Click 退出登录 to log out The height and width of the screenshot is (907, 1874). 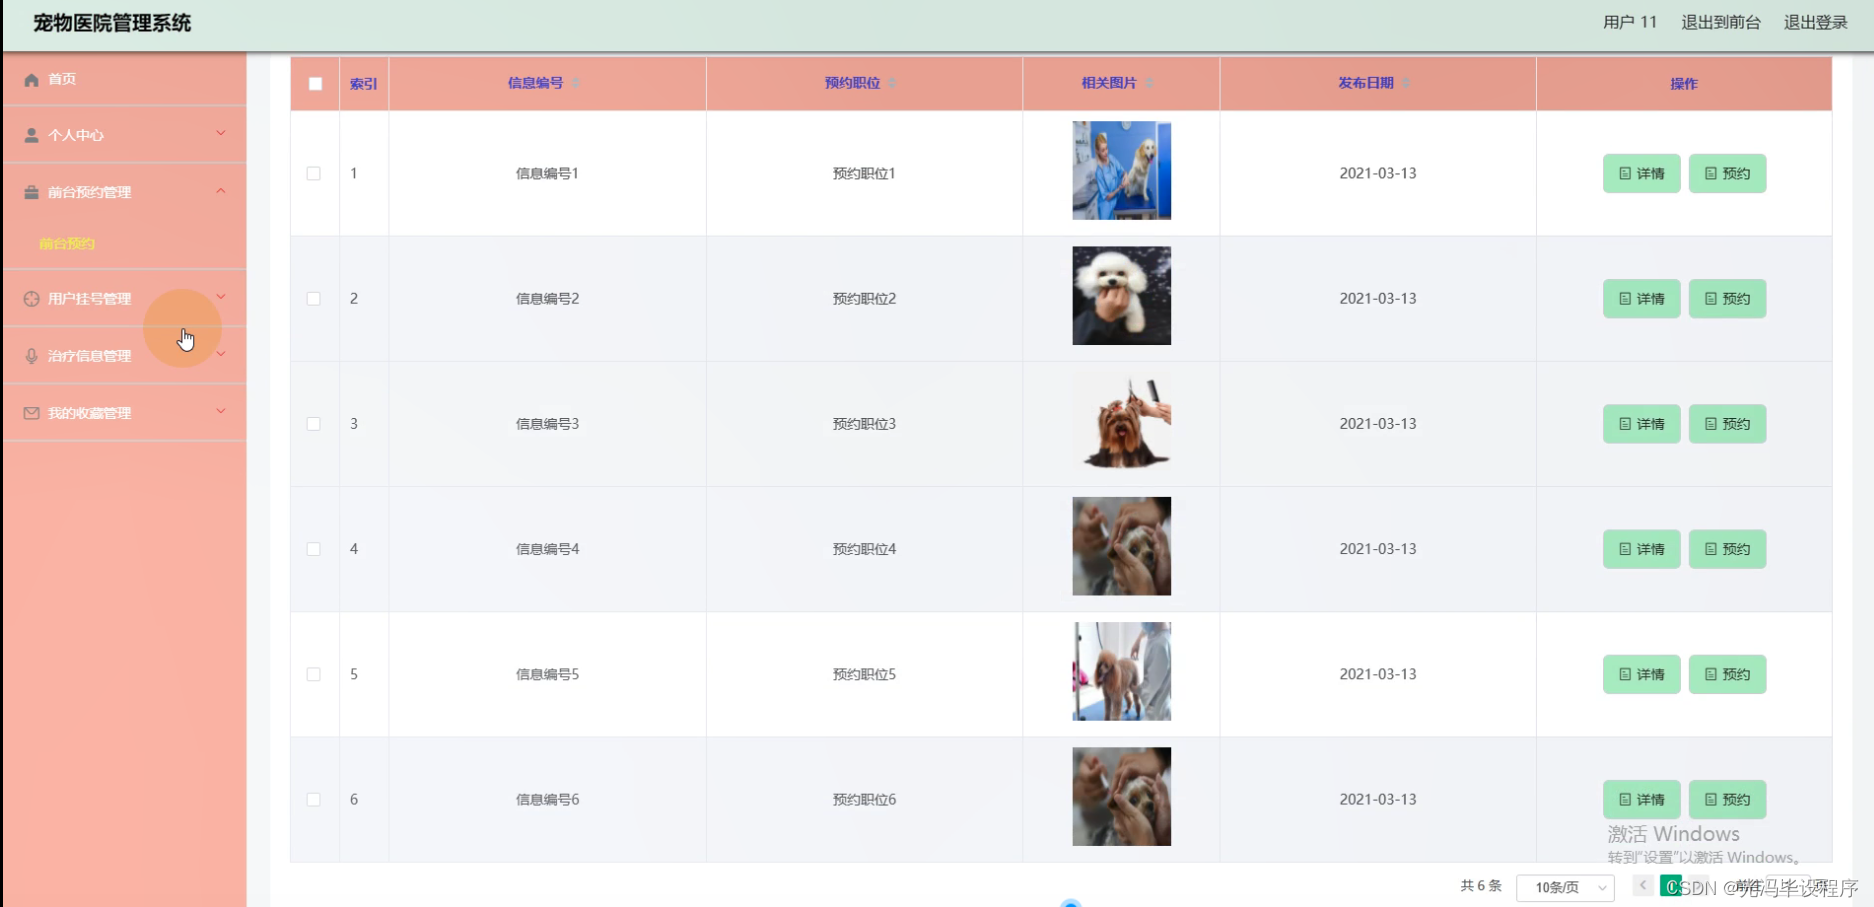[1816, 22]
